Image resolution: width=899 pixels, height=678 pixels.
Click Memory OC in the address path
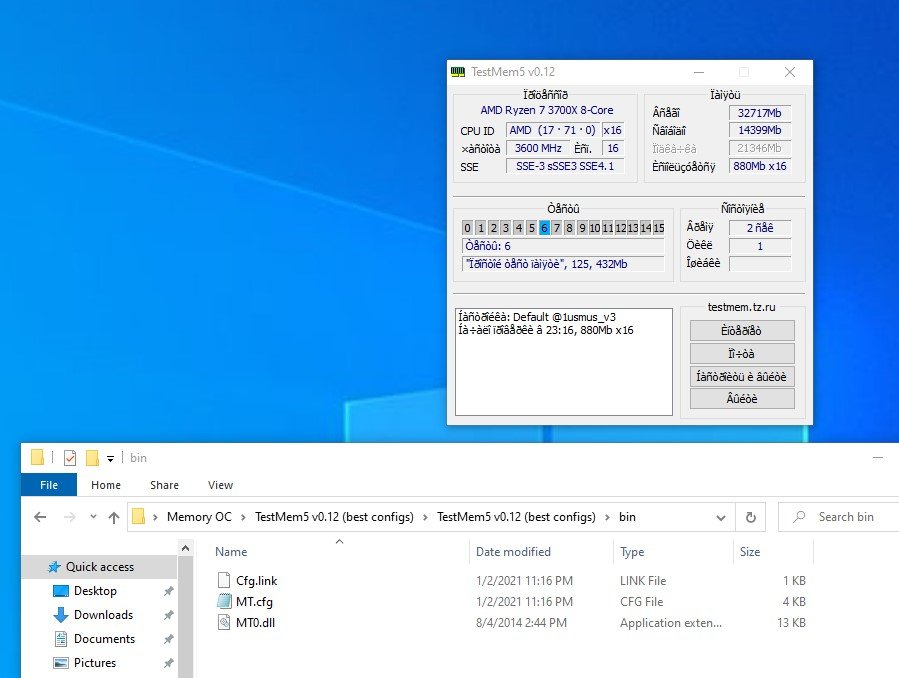click(199, 516)
